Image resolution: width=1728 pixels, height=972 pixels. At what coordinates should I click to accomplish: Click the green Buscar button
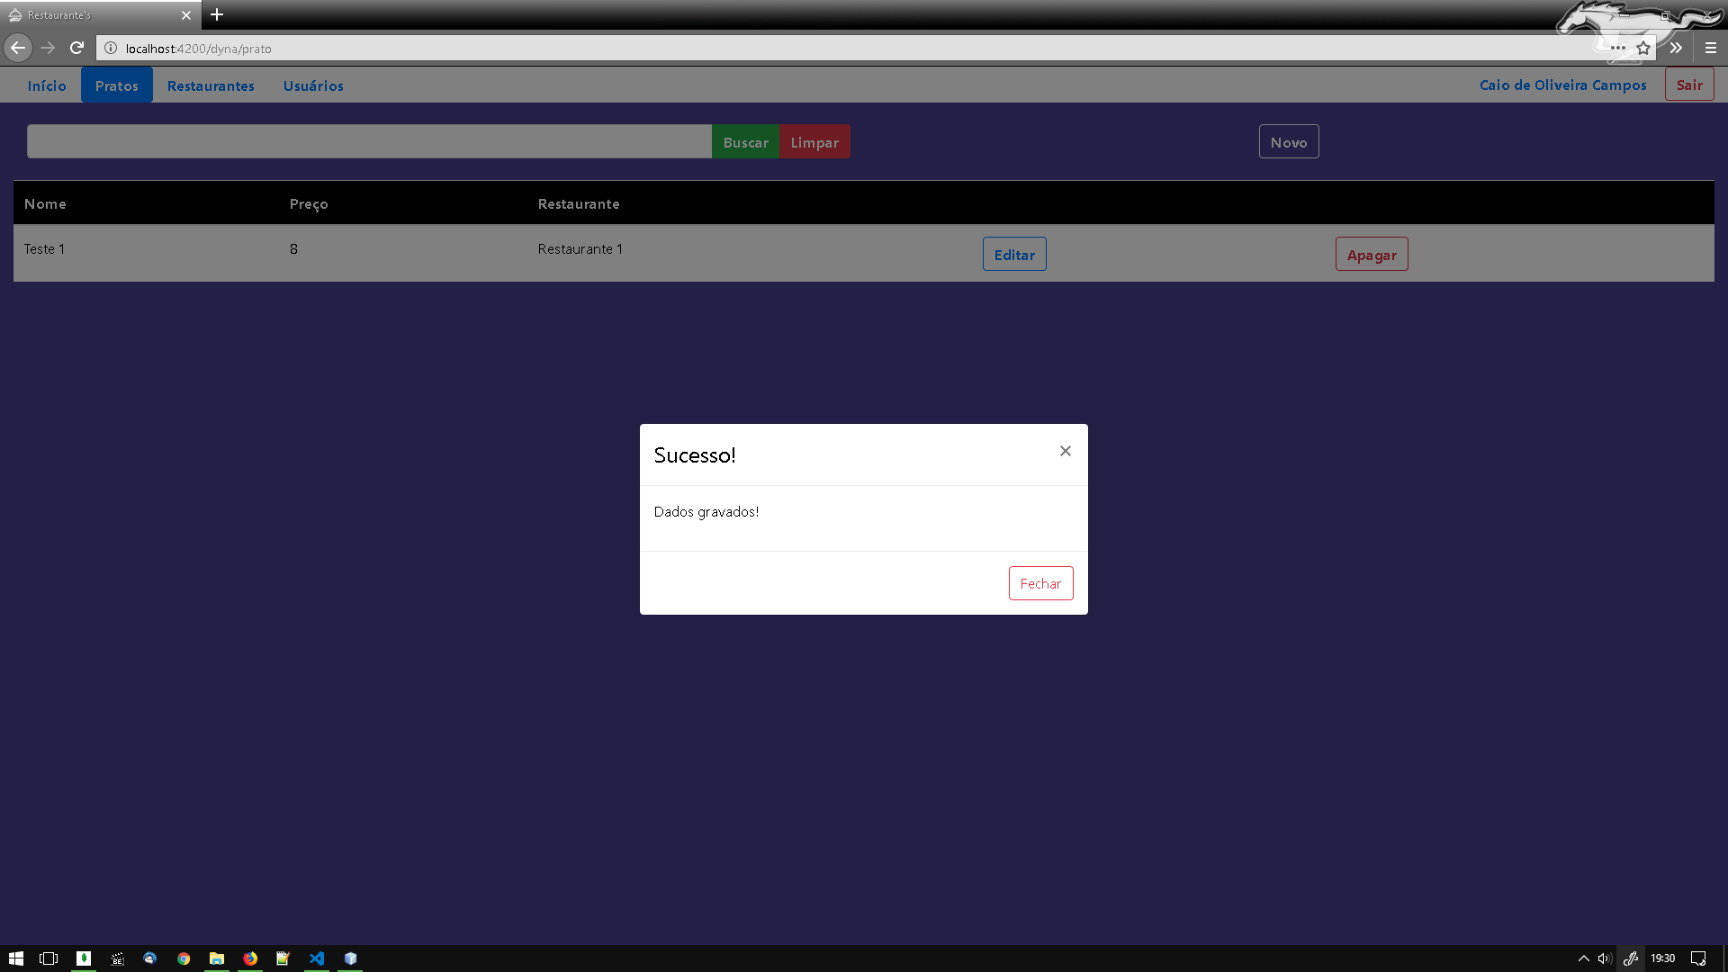(746, 141)
